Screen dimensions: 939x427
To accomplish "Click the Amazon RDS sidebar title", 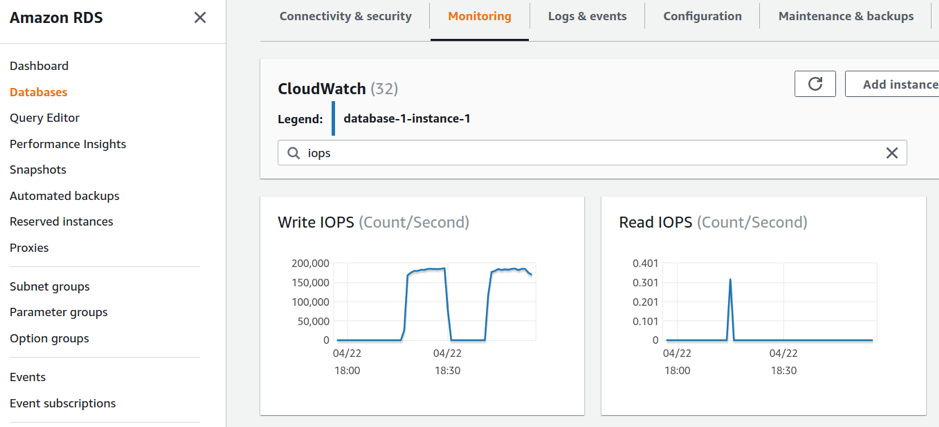I will coord(56,18).
